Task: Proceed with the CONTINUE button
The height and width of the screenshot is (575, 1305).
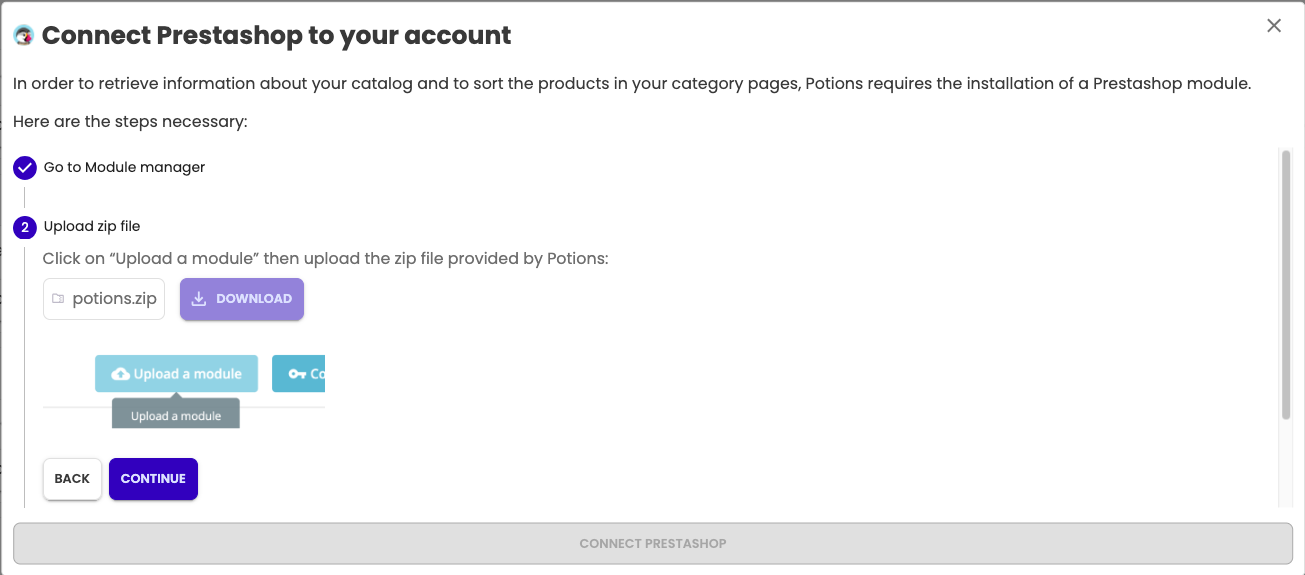Action: point(153,479)
